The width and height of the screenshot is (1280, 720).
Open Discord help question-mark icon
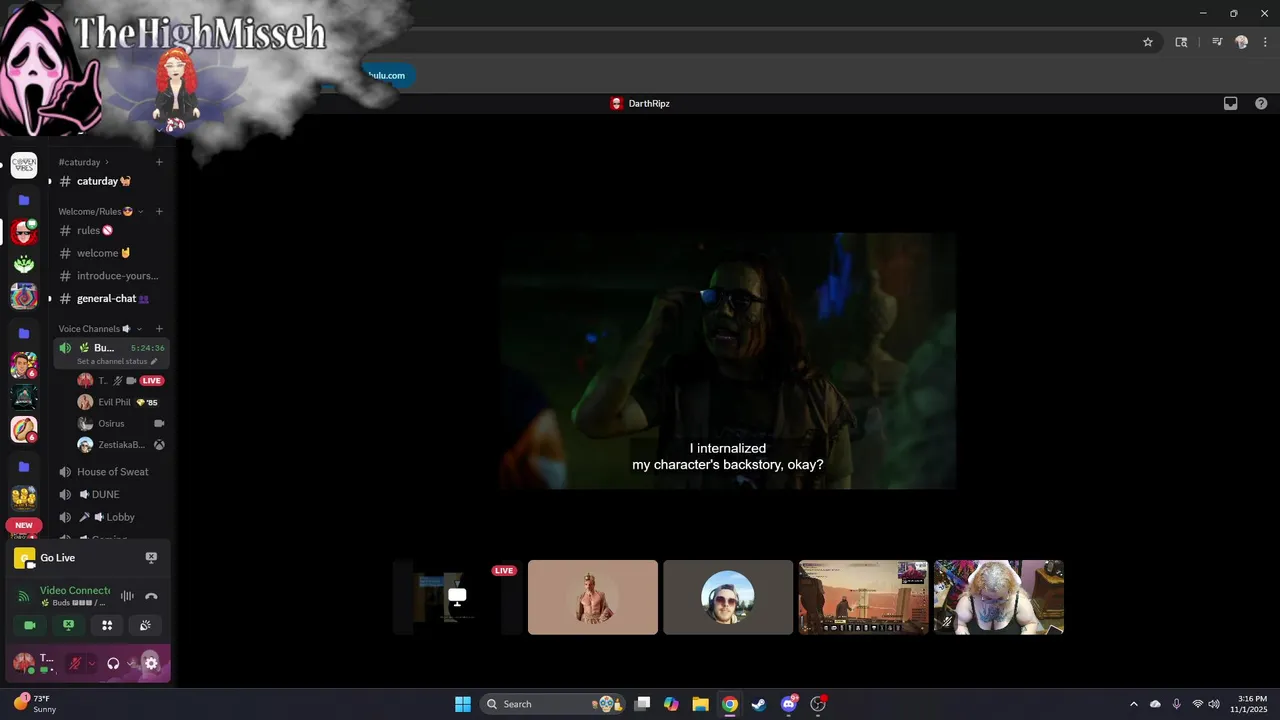coord(1261,103)
